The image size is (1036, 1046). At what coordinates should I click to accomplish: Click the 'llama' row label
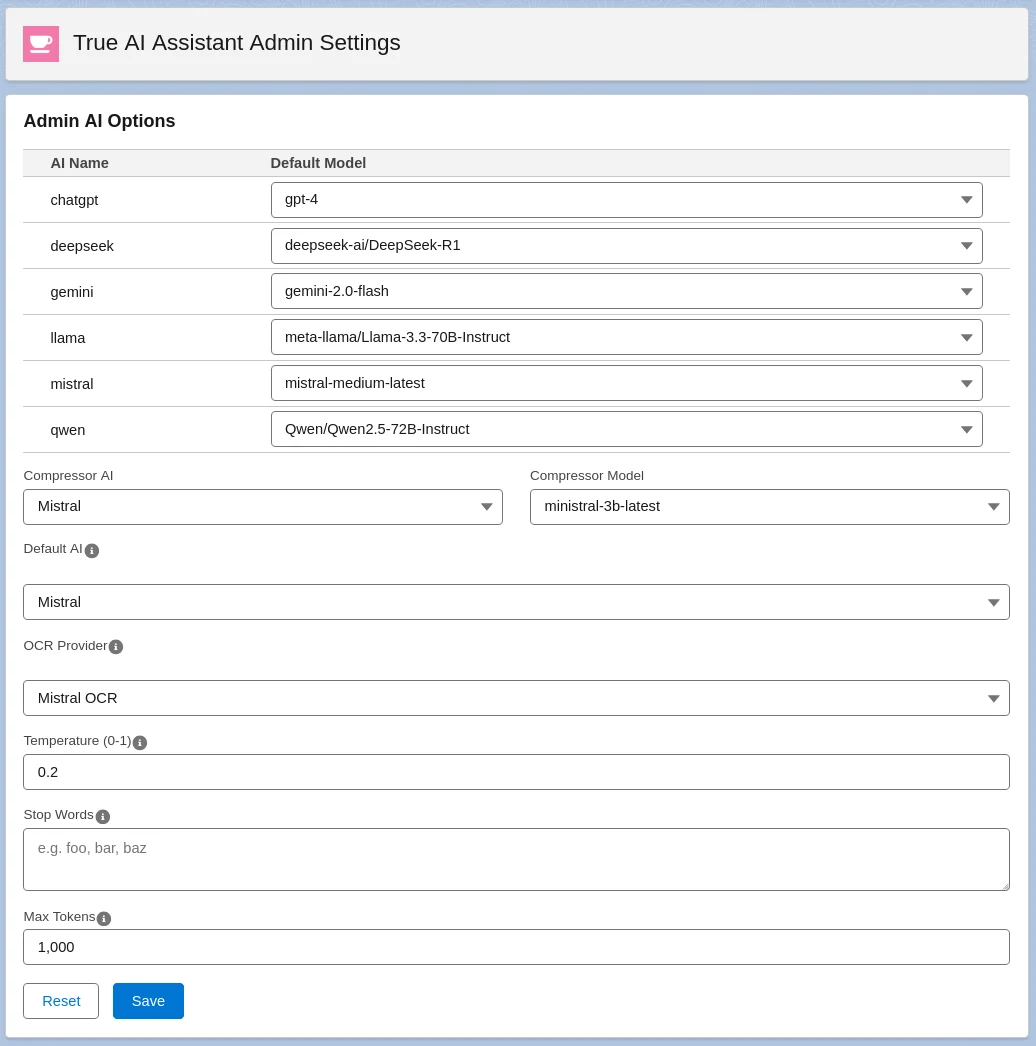[68, 338]
